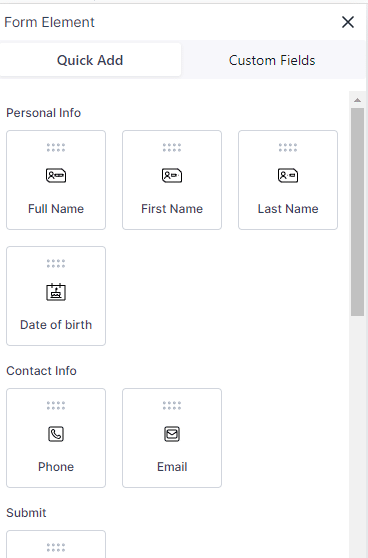Click the drag handle under Submit section
This screenshot has width=368, height=558.
(56, 547)
